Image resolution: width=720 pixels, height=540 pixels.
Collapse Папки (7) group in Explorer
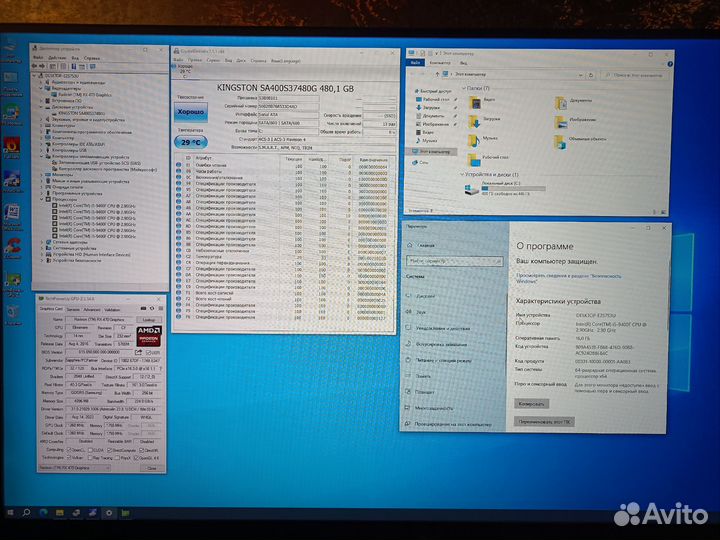[x=464, y=88]
